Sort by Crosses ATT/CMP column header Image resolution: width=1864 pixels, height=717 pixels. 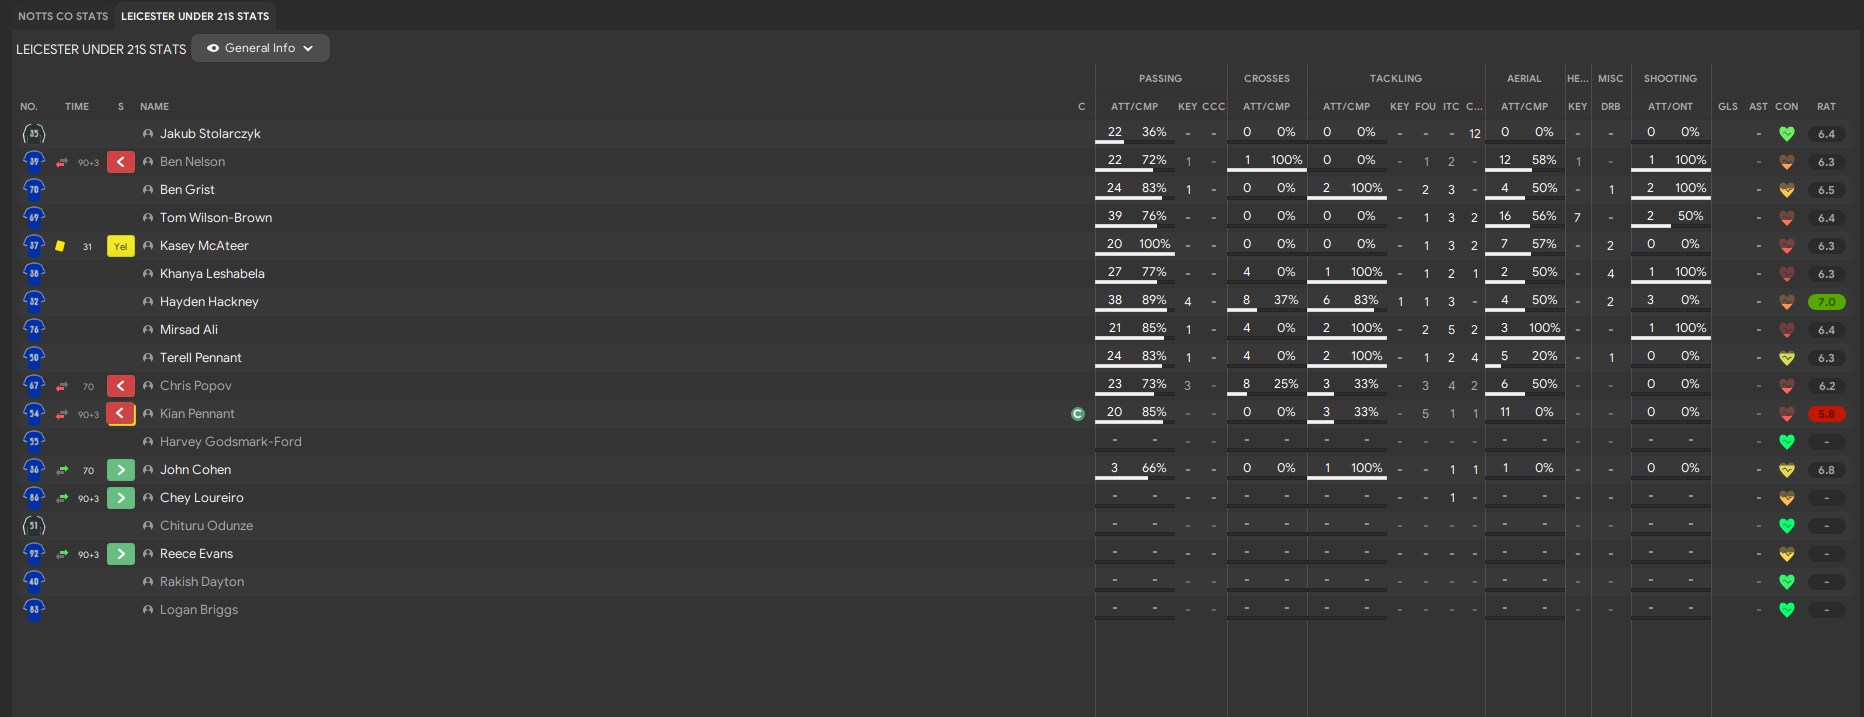point(1266,107)
